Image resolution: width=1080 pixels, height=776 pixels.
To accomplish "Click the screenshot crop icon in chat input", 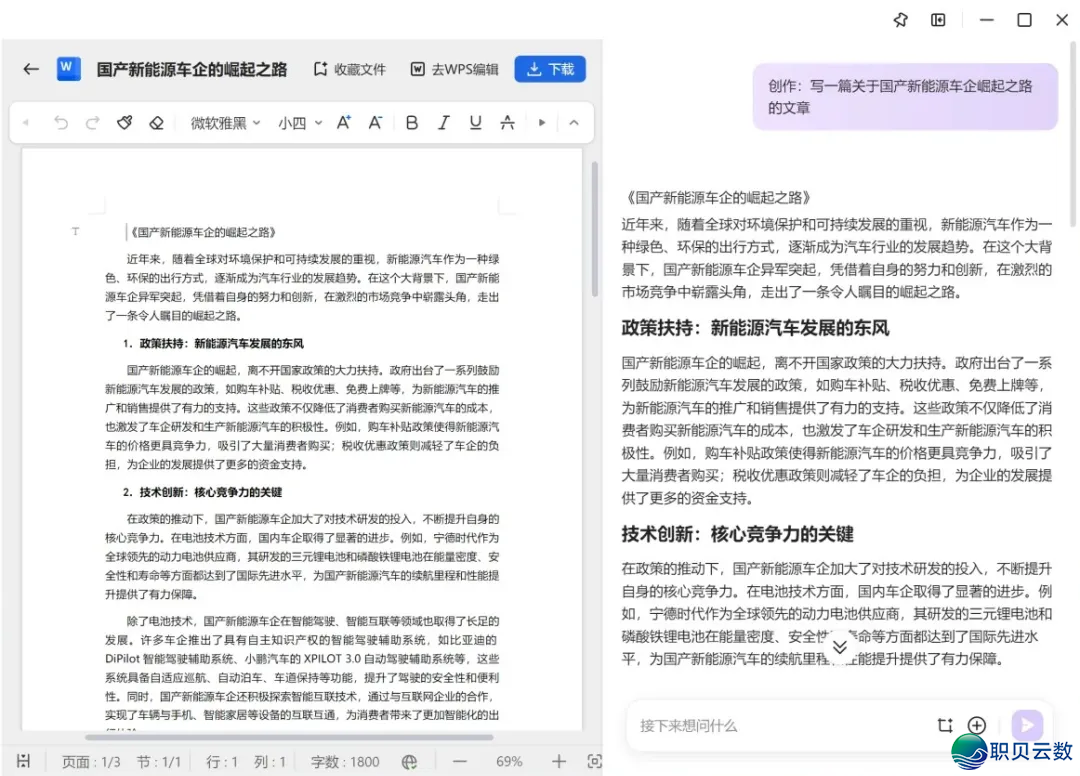I will pyautogui.click(x=945, y=726).
